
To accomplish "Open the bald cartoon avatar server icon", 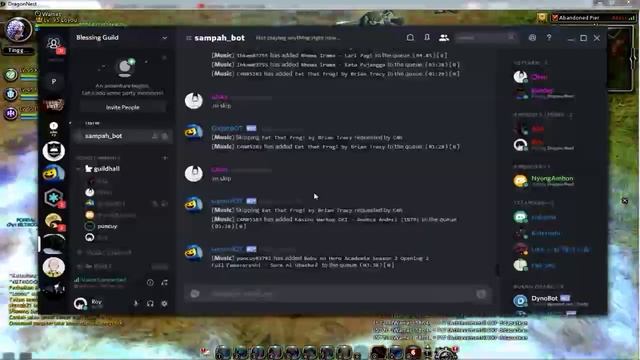I will (x=53, y=267).
